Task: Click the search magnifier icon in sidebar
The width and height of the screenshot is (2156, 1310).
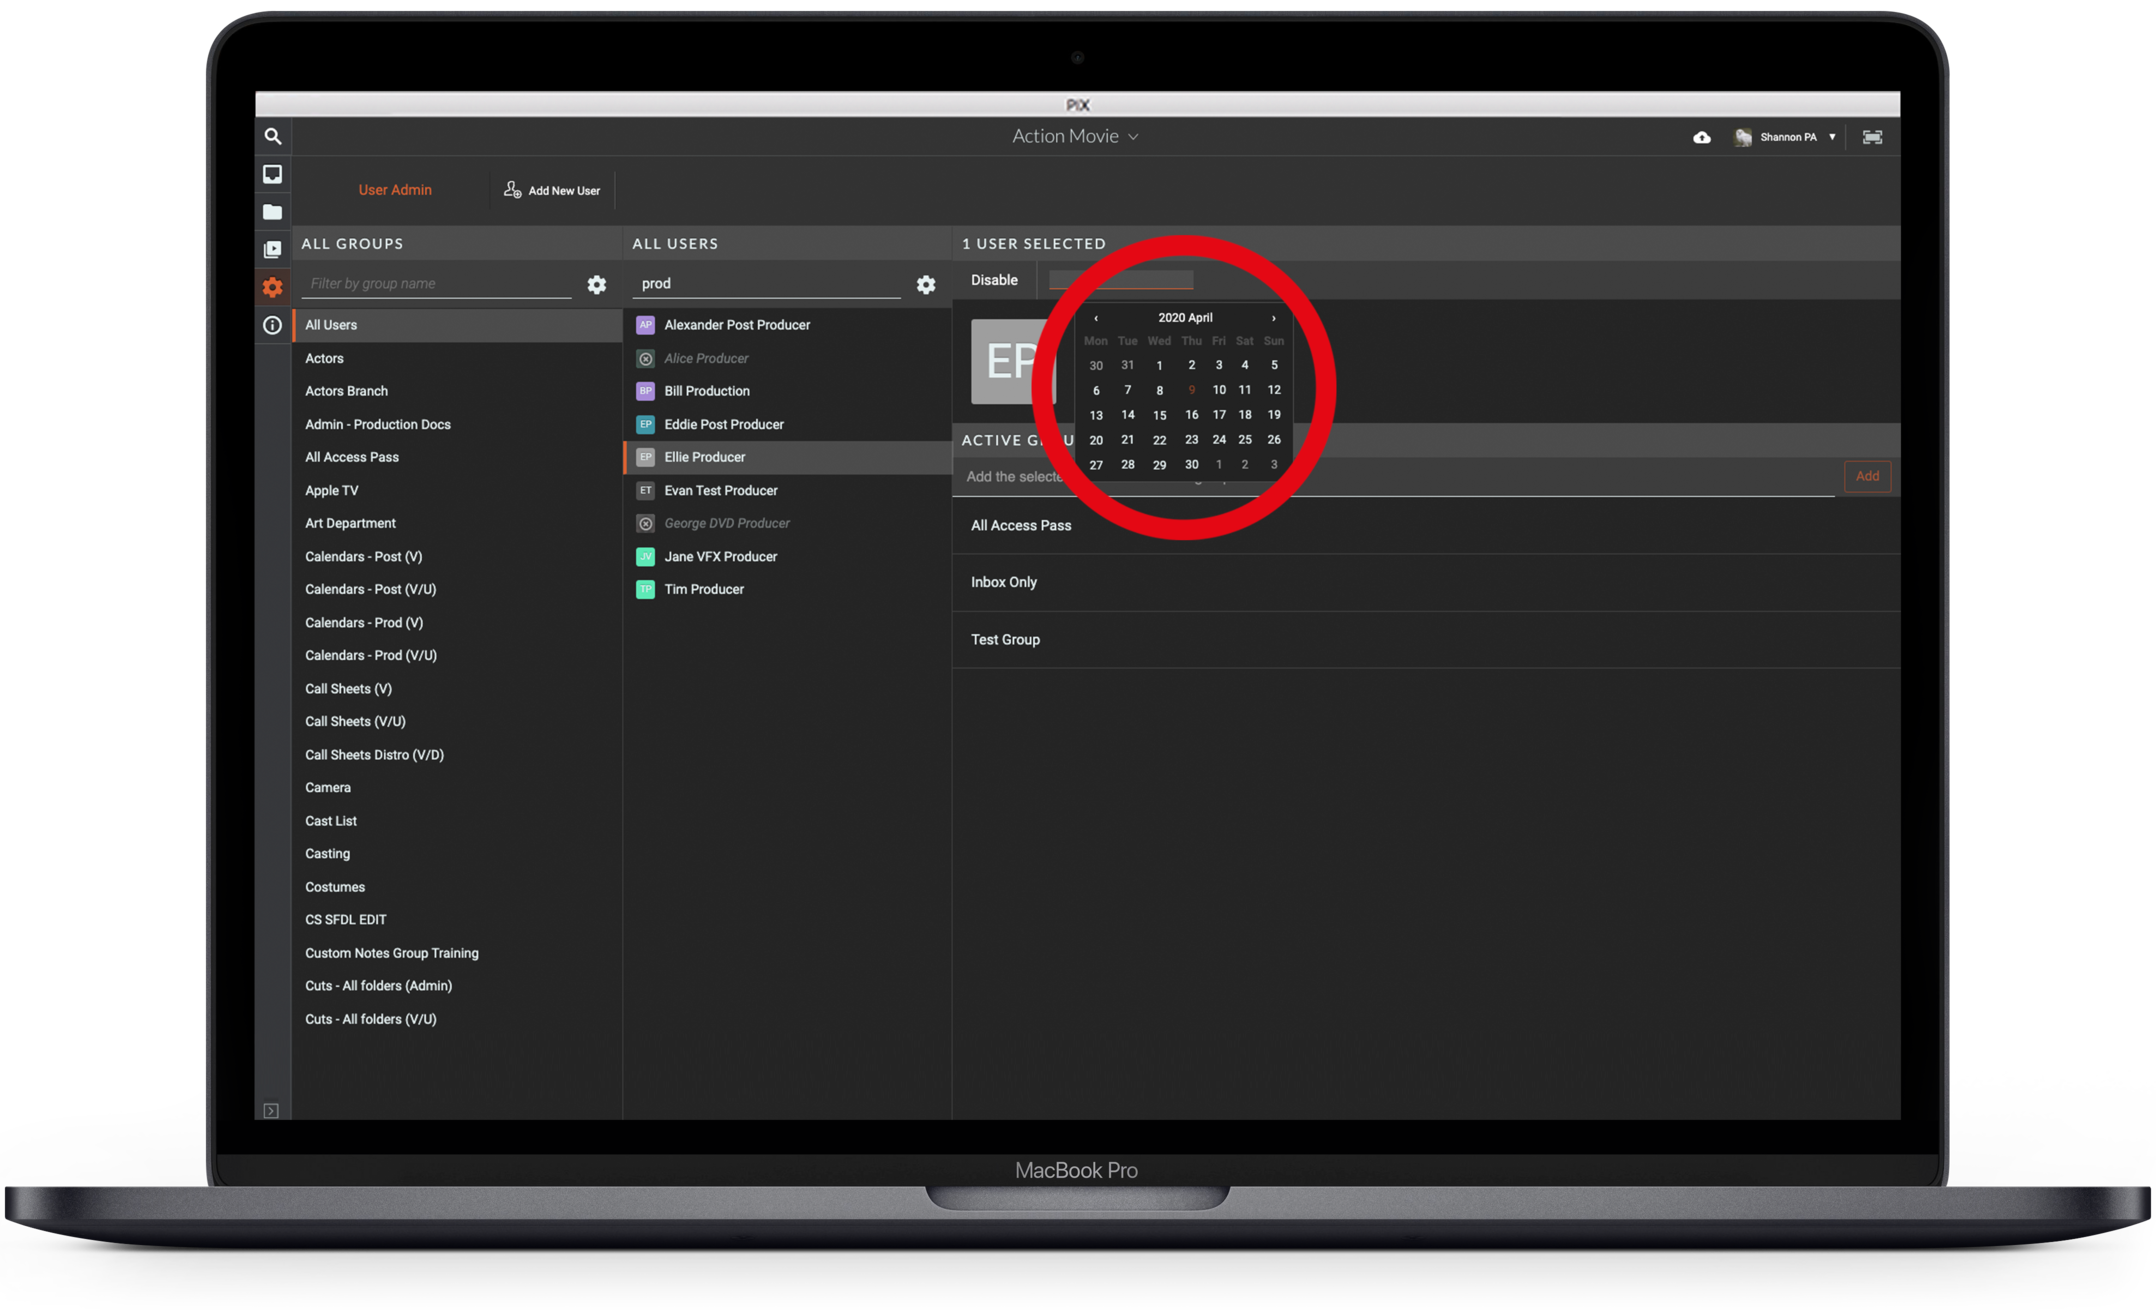Action: point(272,136)
